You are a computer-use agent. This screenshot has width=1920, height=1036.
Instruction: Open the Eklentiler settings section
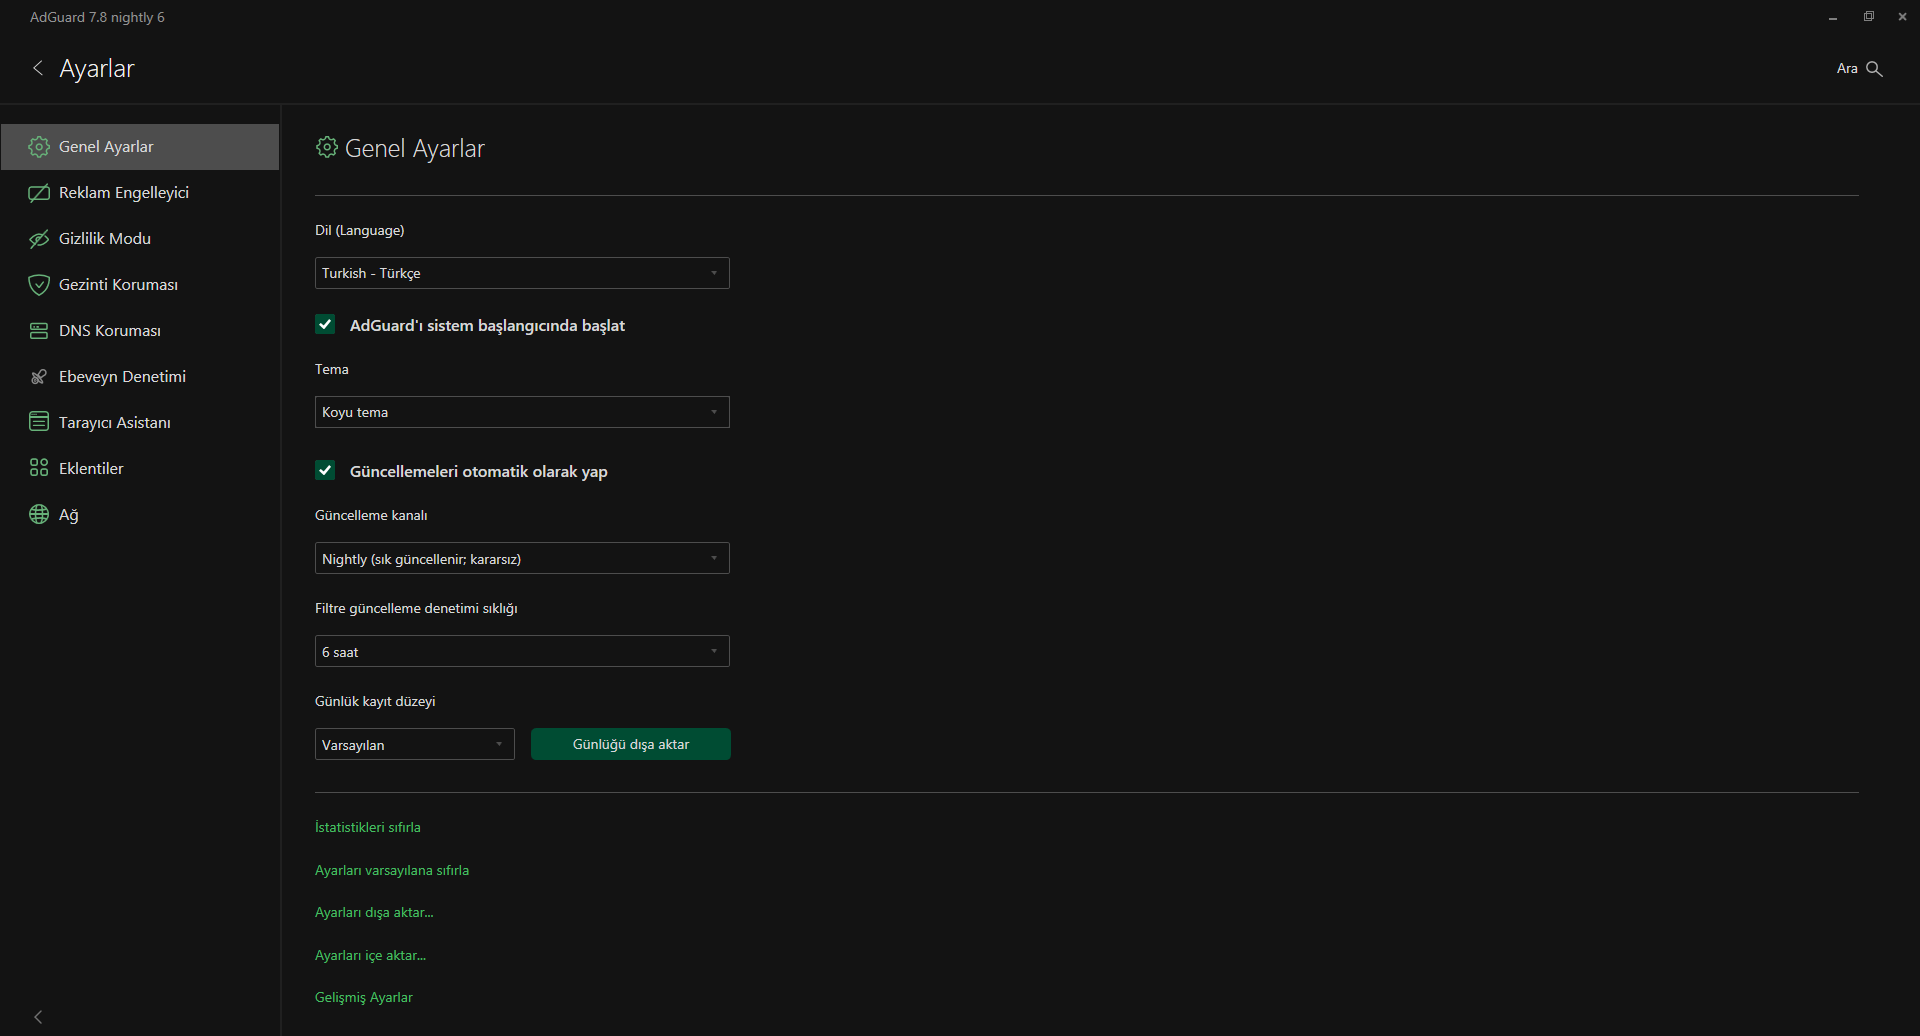(x=140, y=468)
